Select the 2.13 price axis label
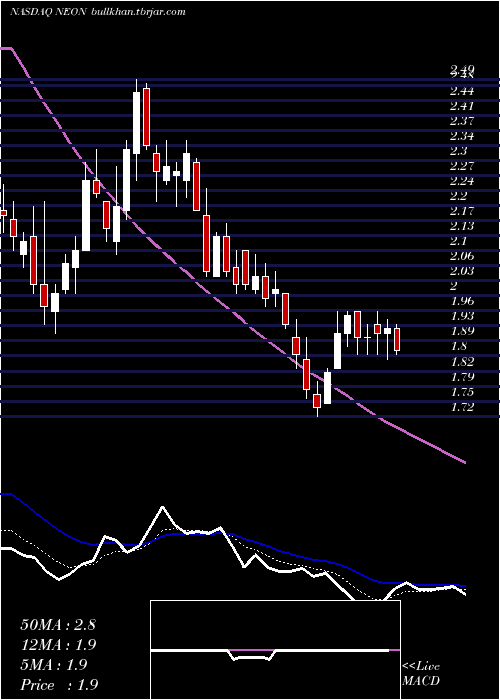 (462, 226)
